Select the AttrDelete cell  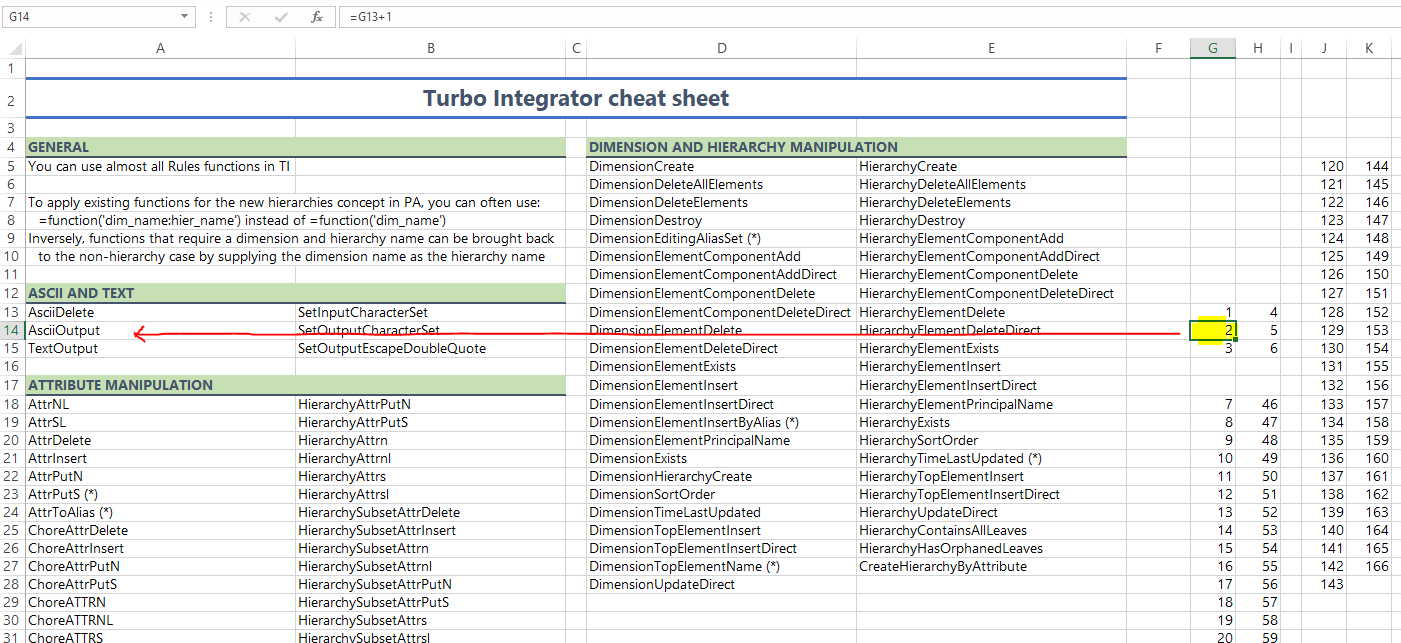pyautogui.click(x=161, y=440)
